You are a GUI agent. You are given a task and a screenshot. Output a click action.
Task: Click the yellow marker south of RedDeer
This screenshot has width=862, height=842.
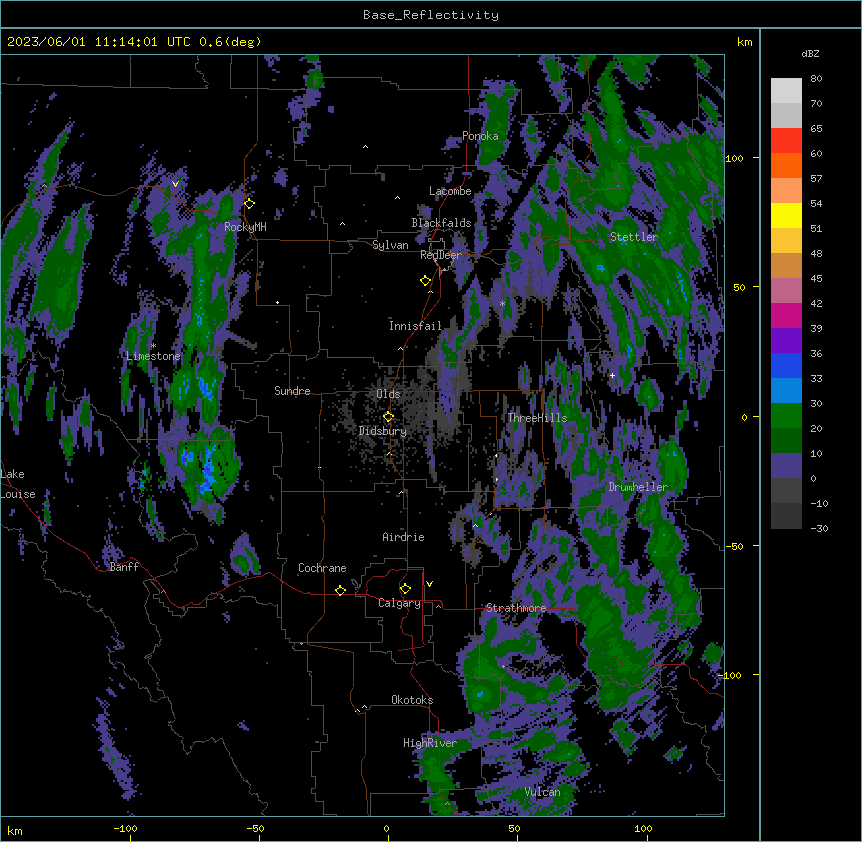(425, 281)
